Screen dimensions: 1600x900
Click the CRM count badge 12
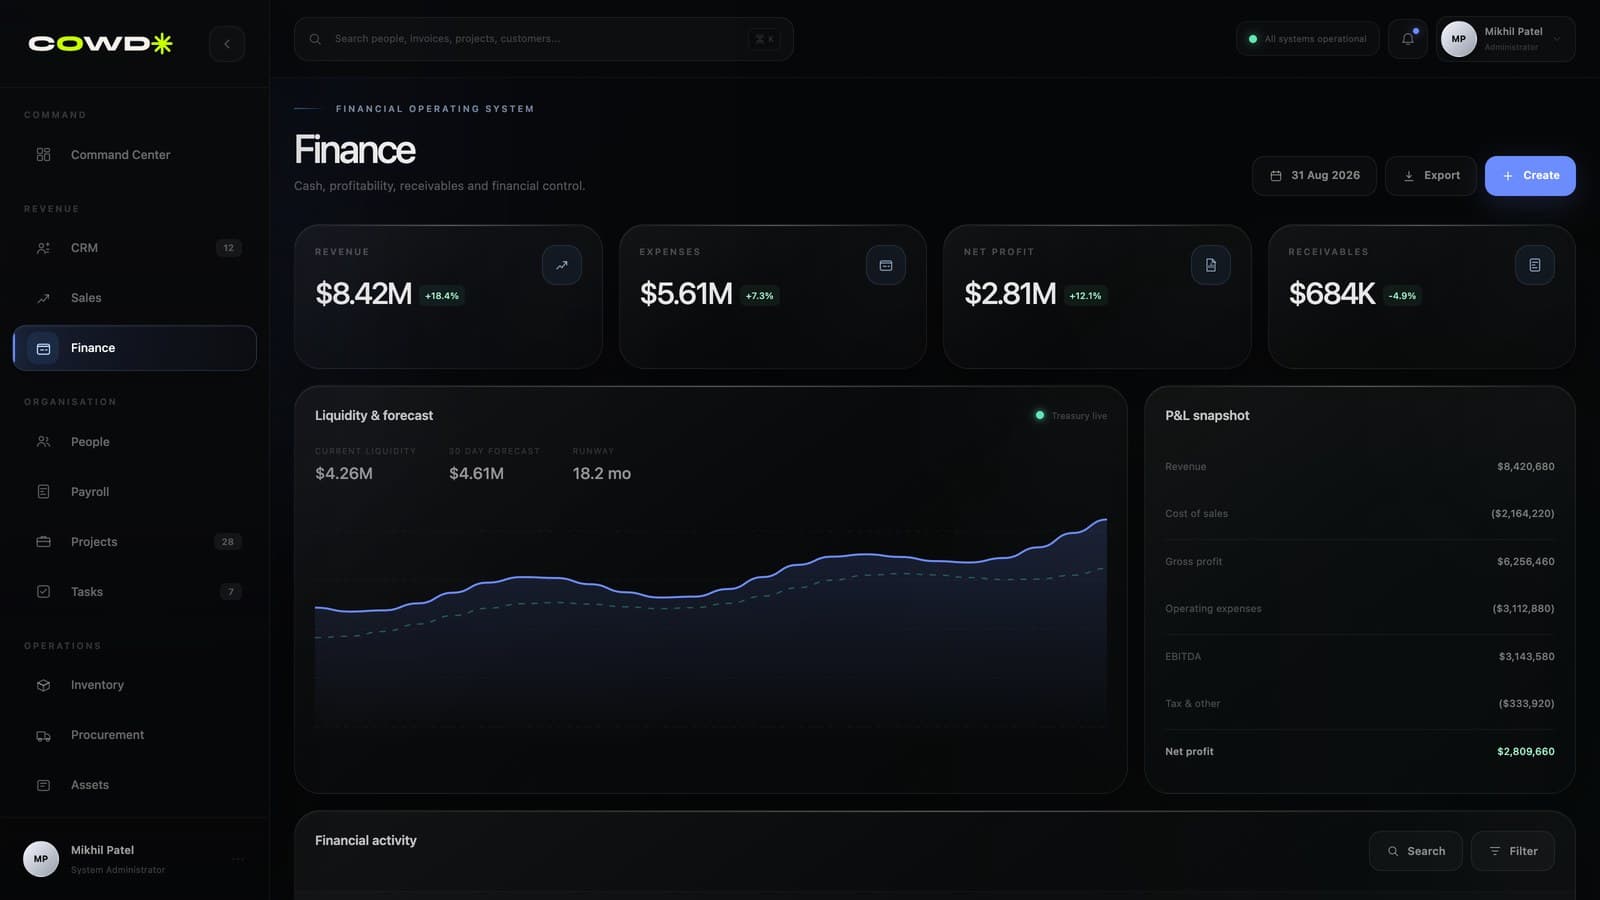tap(229, 248)
